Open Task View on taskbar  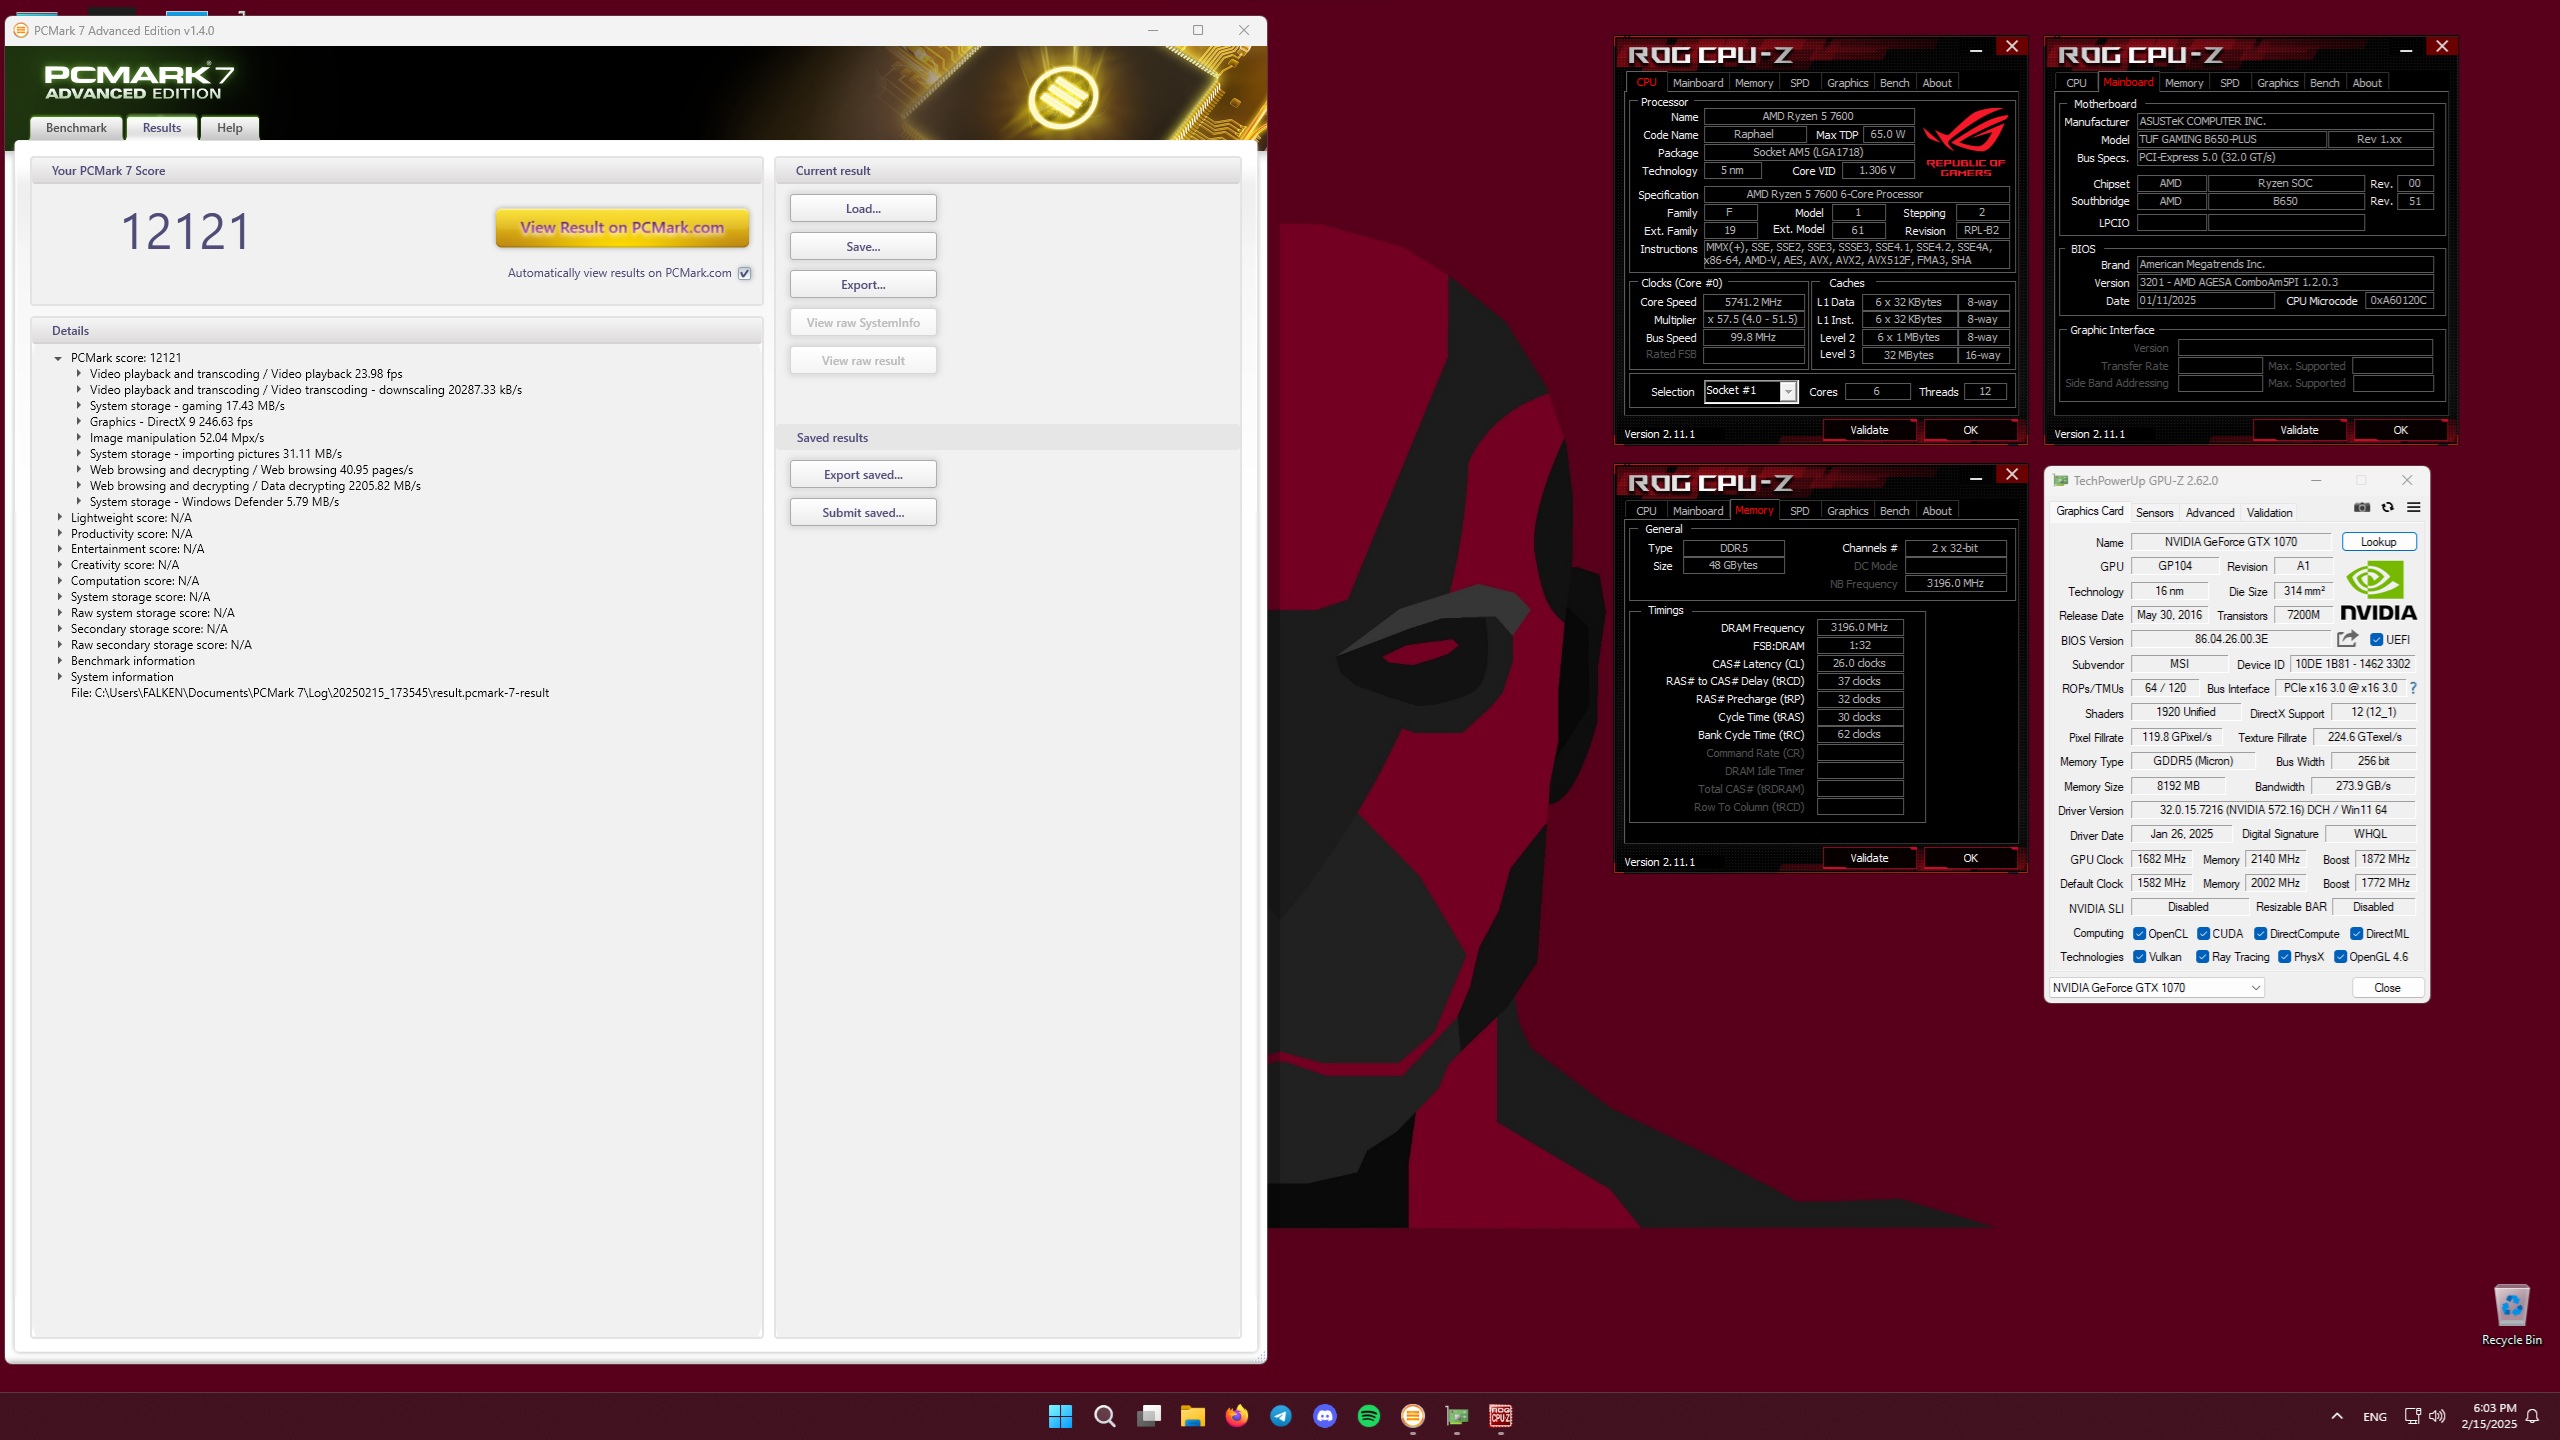1149,1416
